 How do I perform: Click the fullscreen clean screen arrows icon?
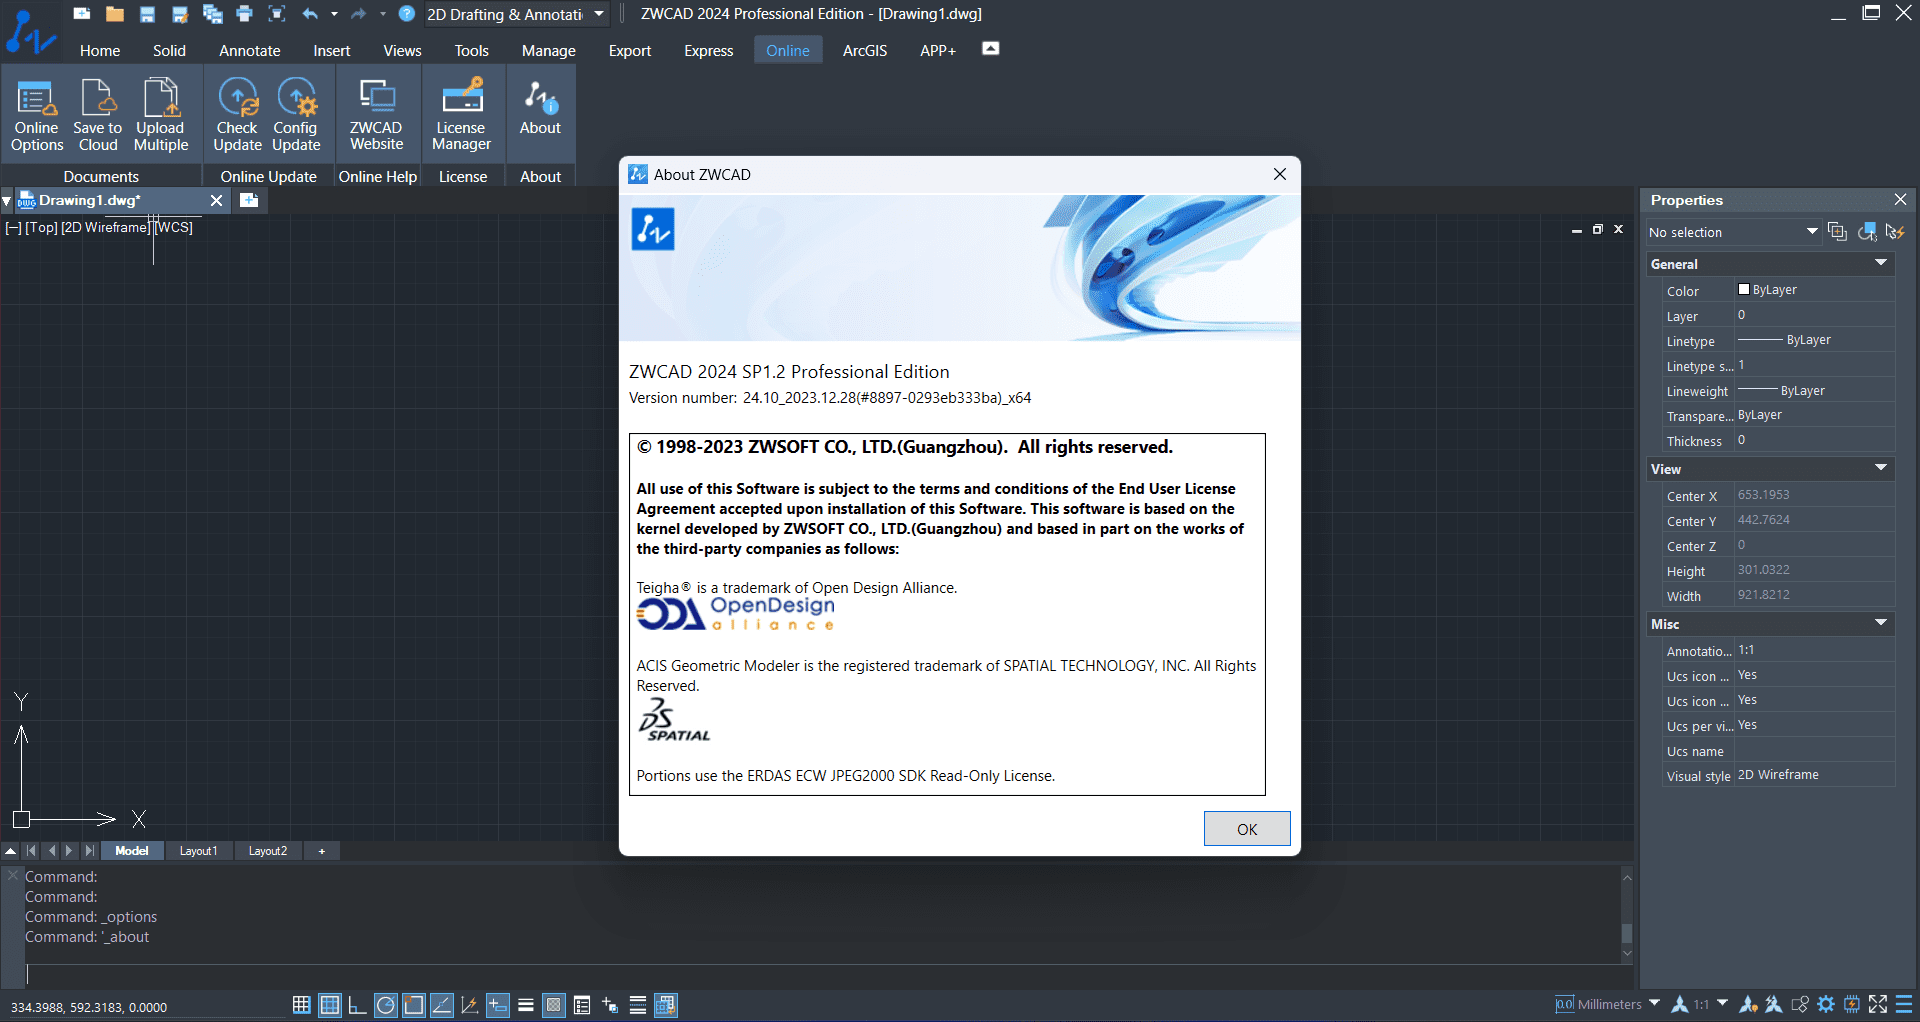(x=1878, y=1004)
